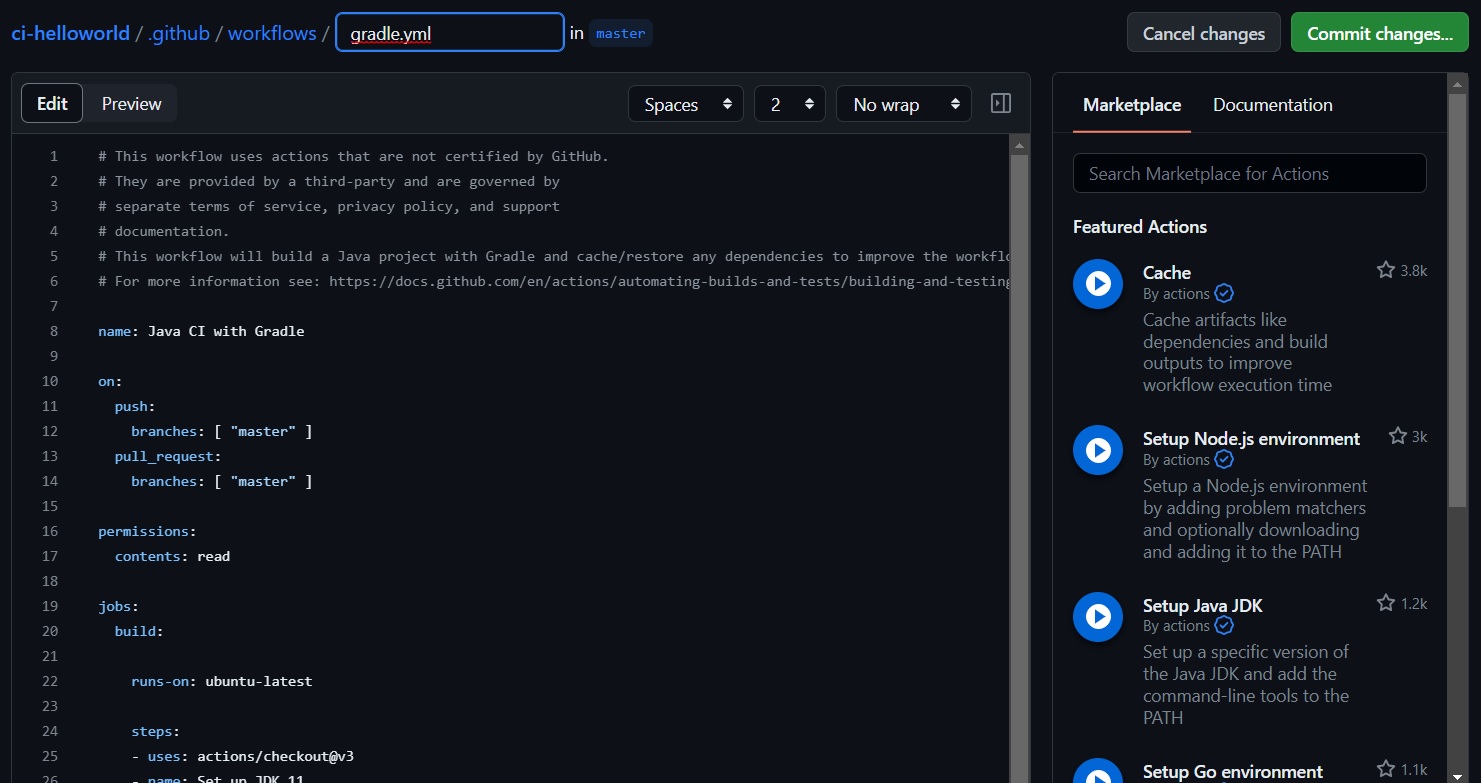1481x783 pixels.
Task: Switch to the Edit tab
Action: coord(52,103)
